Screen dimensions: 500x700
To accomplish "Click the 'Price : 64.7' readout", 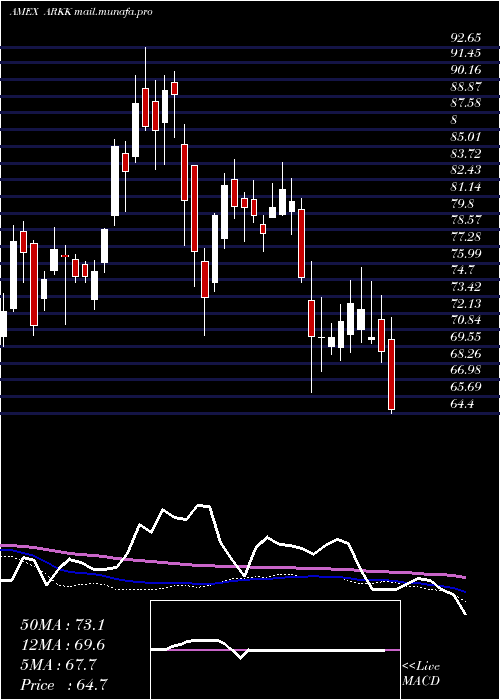I will point(64,685).
